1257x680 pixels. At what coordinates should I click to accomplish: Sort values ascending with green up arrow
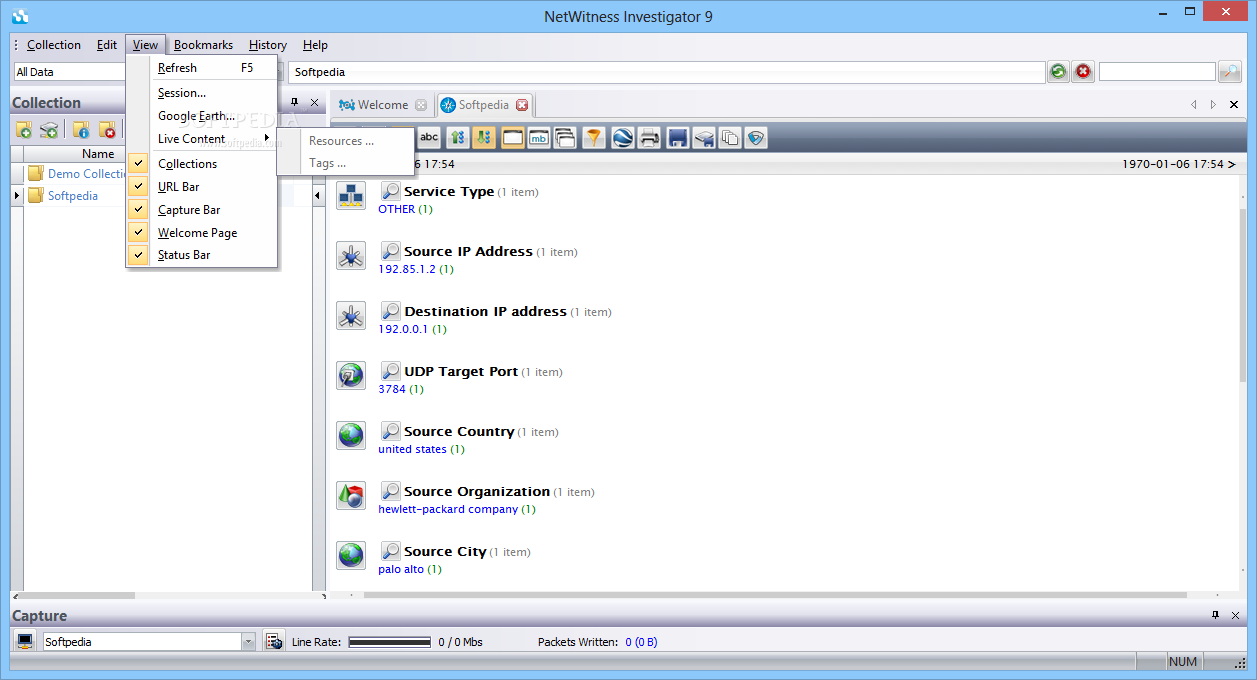457,137
